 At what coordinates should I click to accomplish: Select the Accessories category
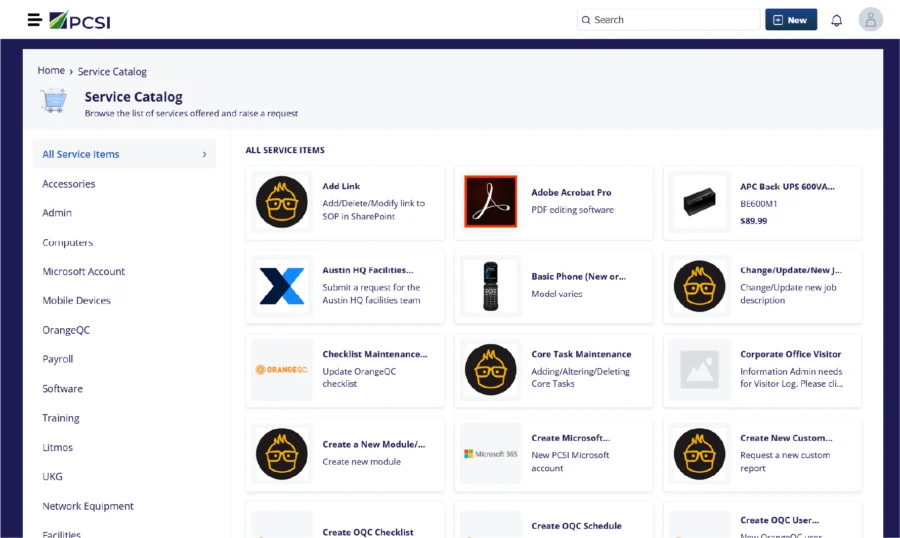pyautogui.click(x=68, y=184)
